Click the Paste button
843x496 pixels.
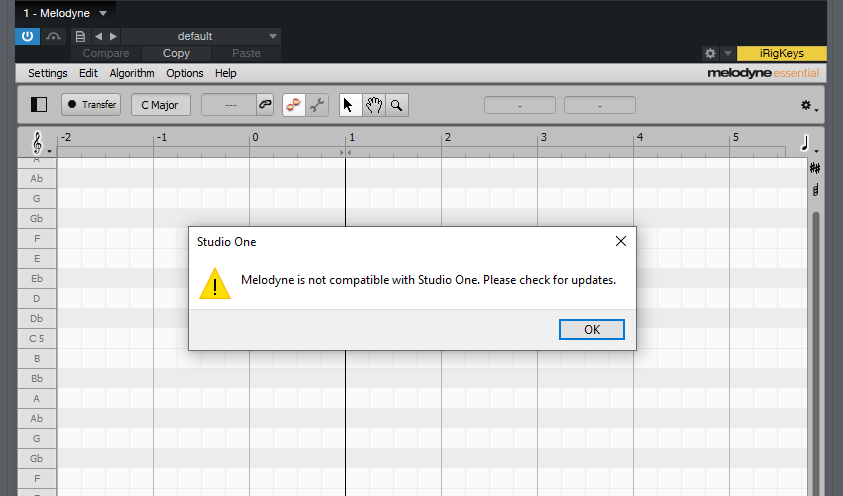click(246, 53)
